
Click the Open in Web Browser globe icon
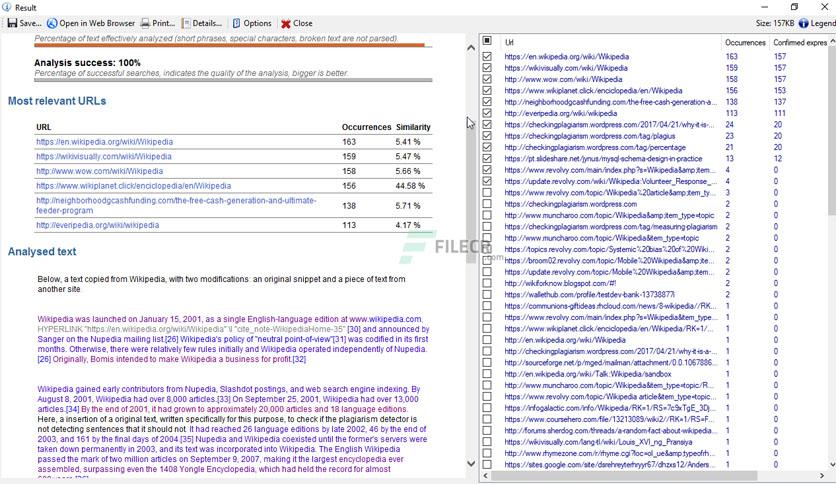tap(52, 23)
